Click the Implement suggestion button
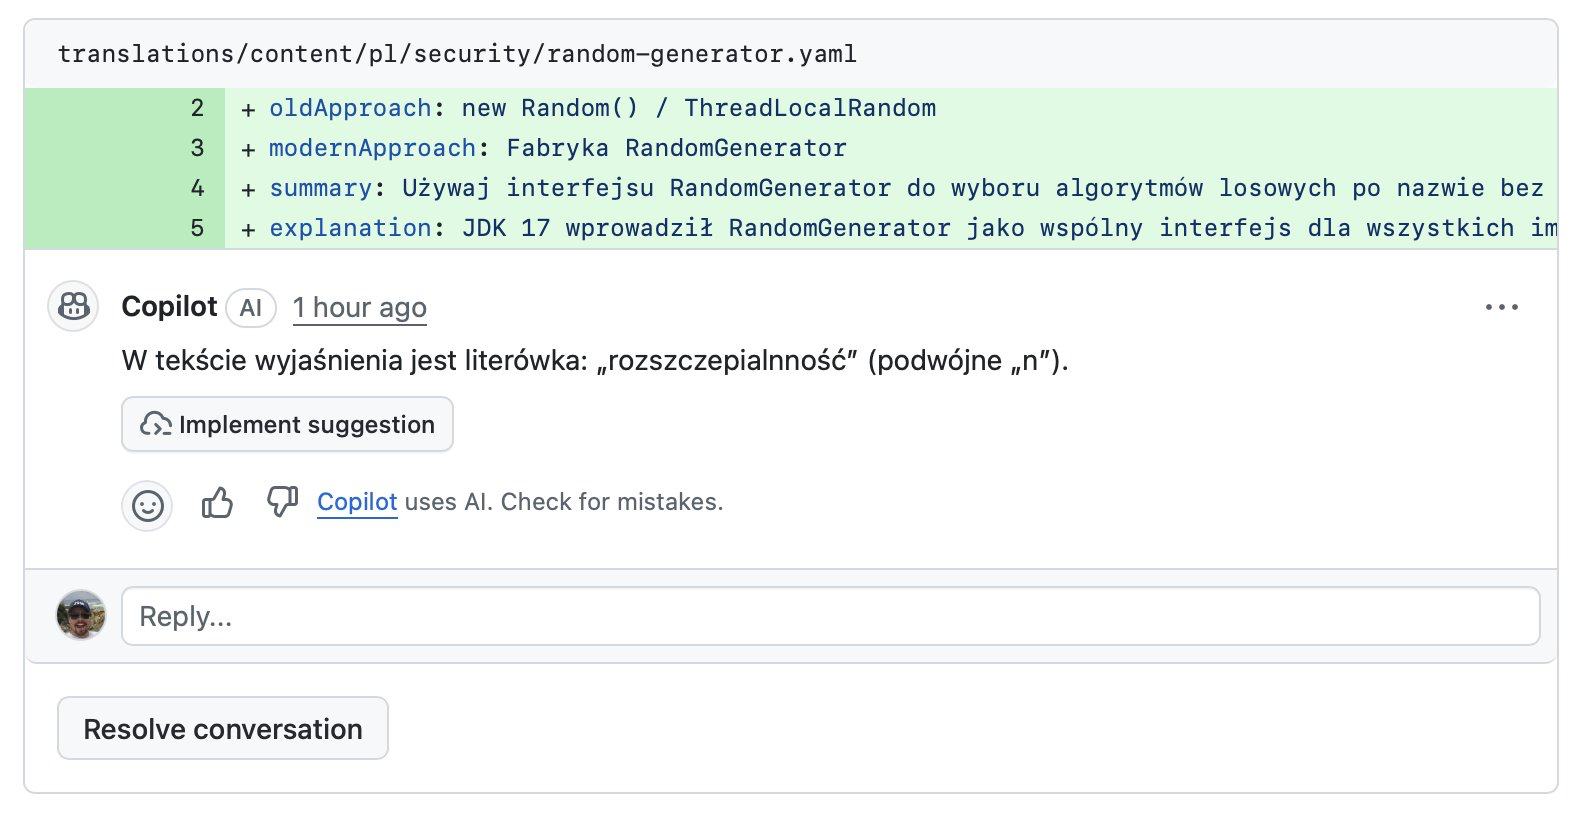Image resolution: width=1578 pixels, height=816 pixels. [x=287, y=424]
